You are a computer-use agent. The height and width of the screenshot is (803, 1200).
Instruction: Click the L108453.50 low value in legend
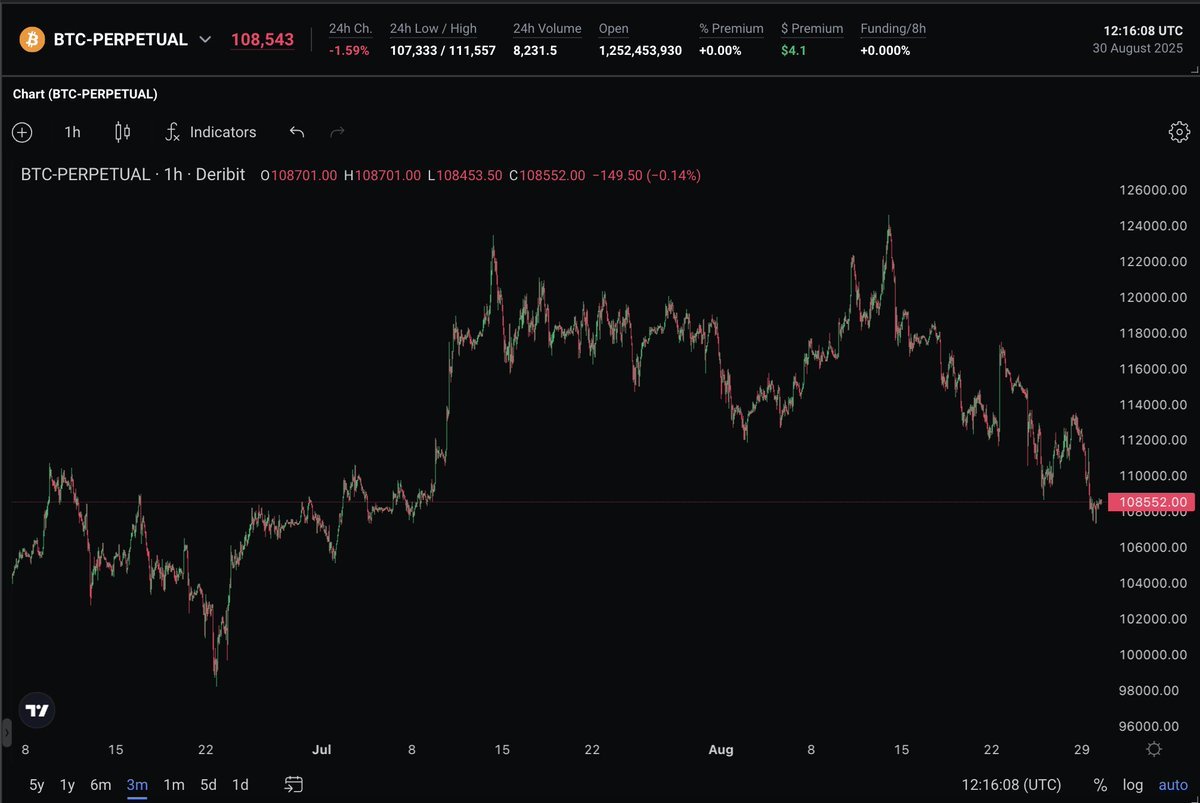point(465,175)
